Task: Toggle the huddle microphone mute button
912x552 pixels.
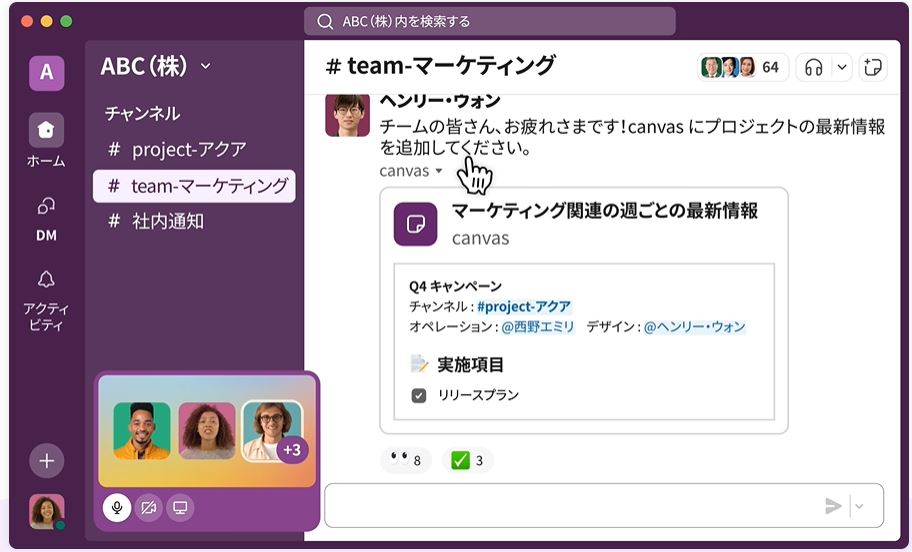Action: click(x=117, y=508)
